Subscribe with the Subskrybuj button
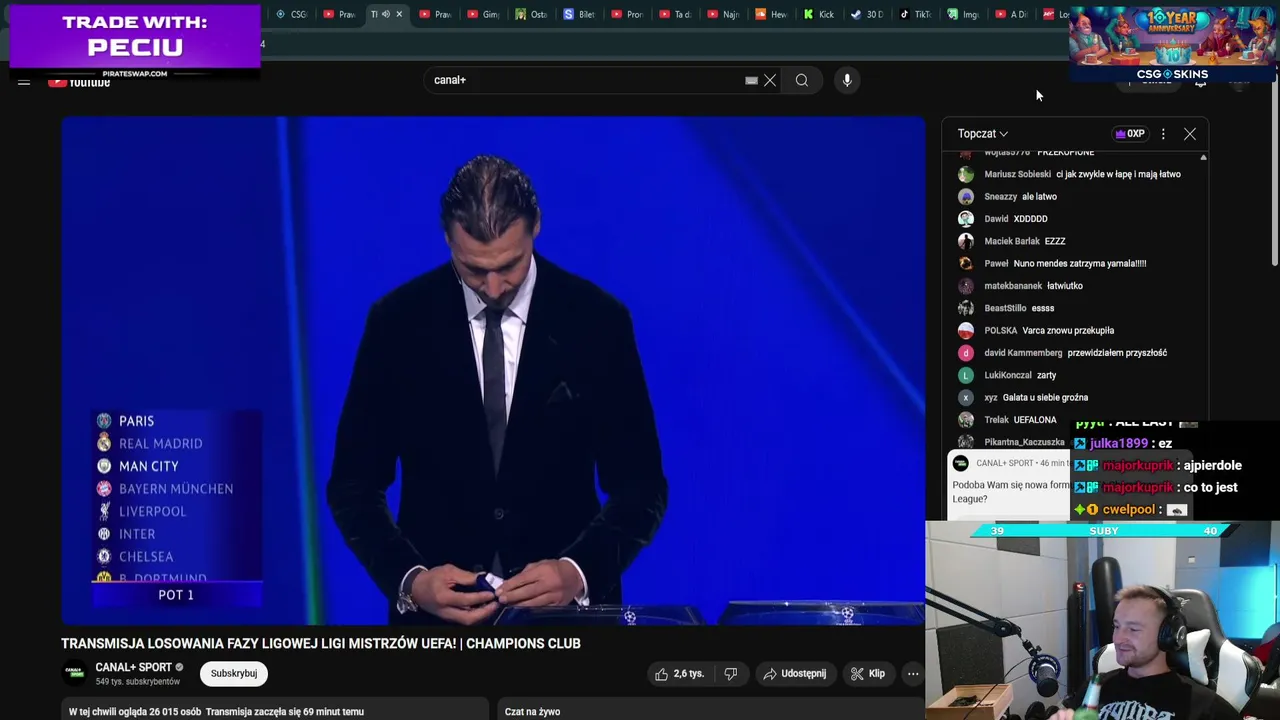 click(234, 673)
